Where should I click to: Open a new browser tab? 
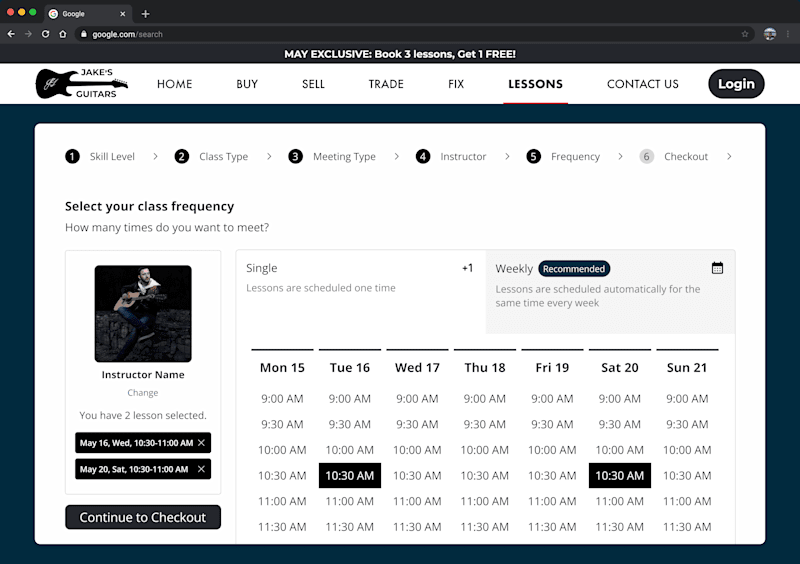click(145, 14)
